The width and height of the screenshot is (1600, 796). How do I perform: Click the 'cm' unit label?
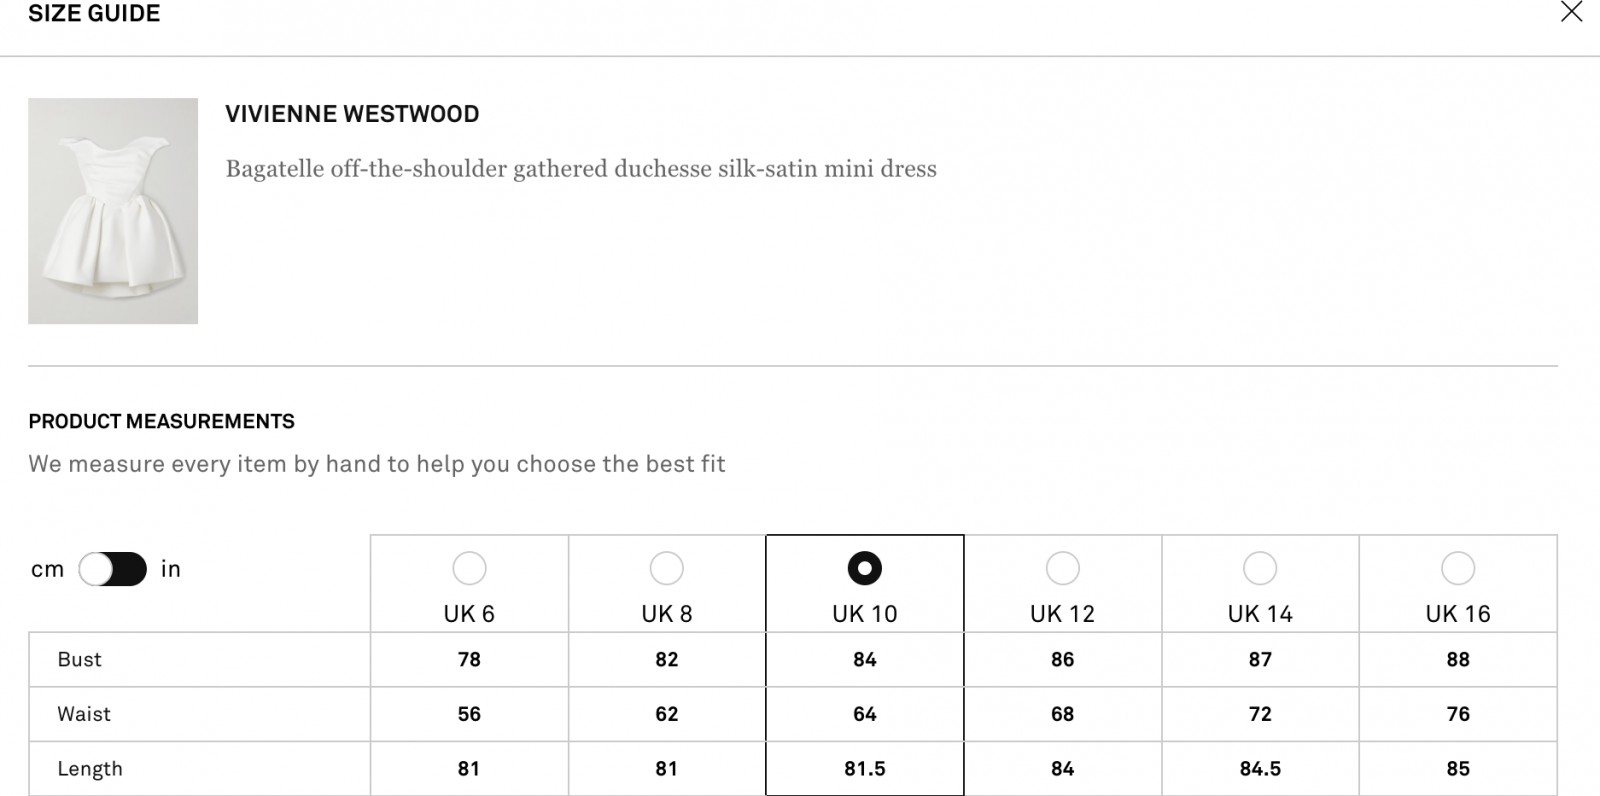(47, 569)
